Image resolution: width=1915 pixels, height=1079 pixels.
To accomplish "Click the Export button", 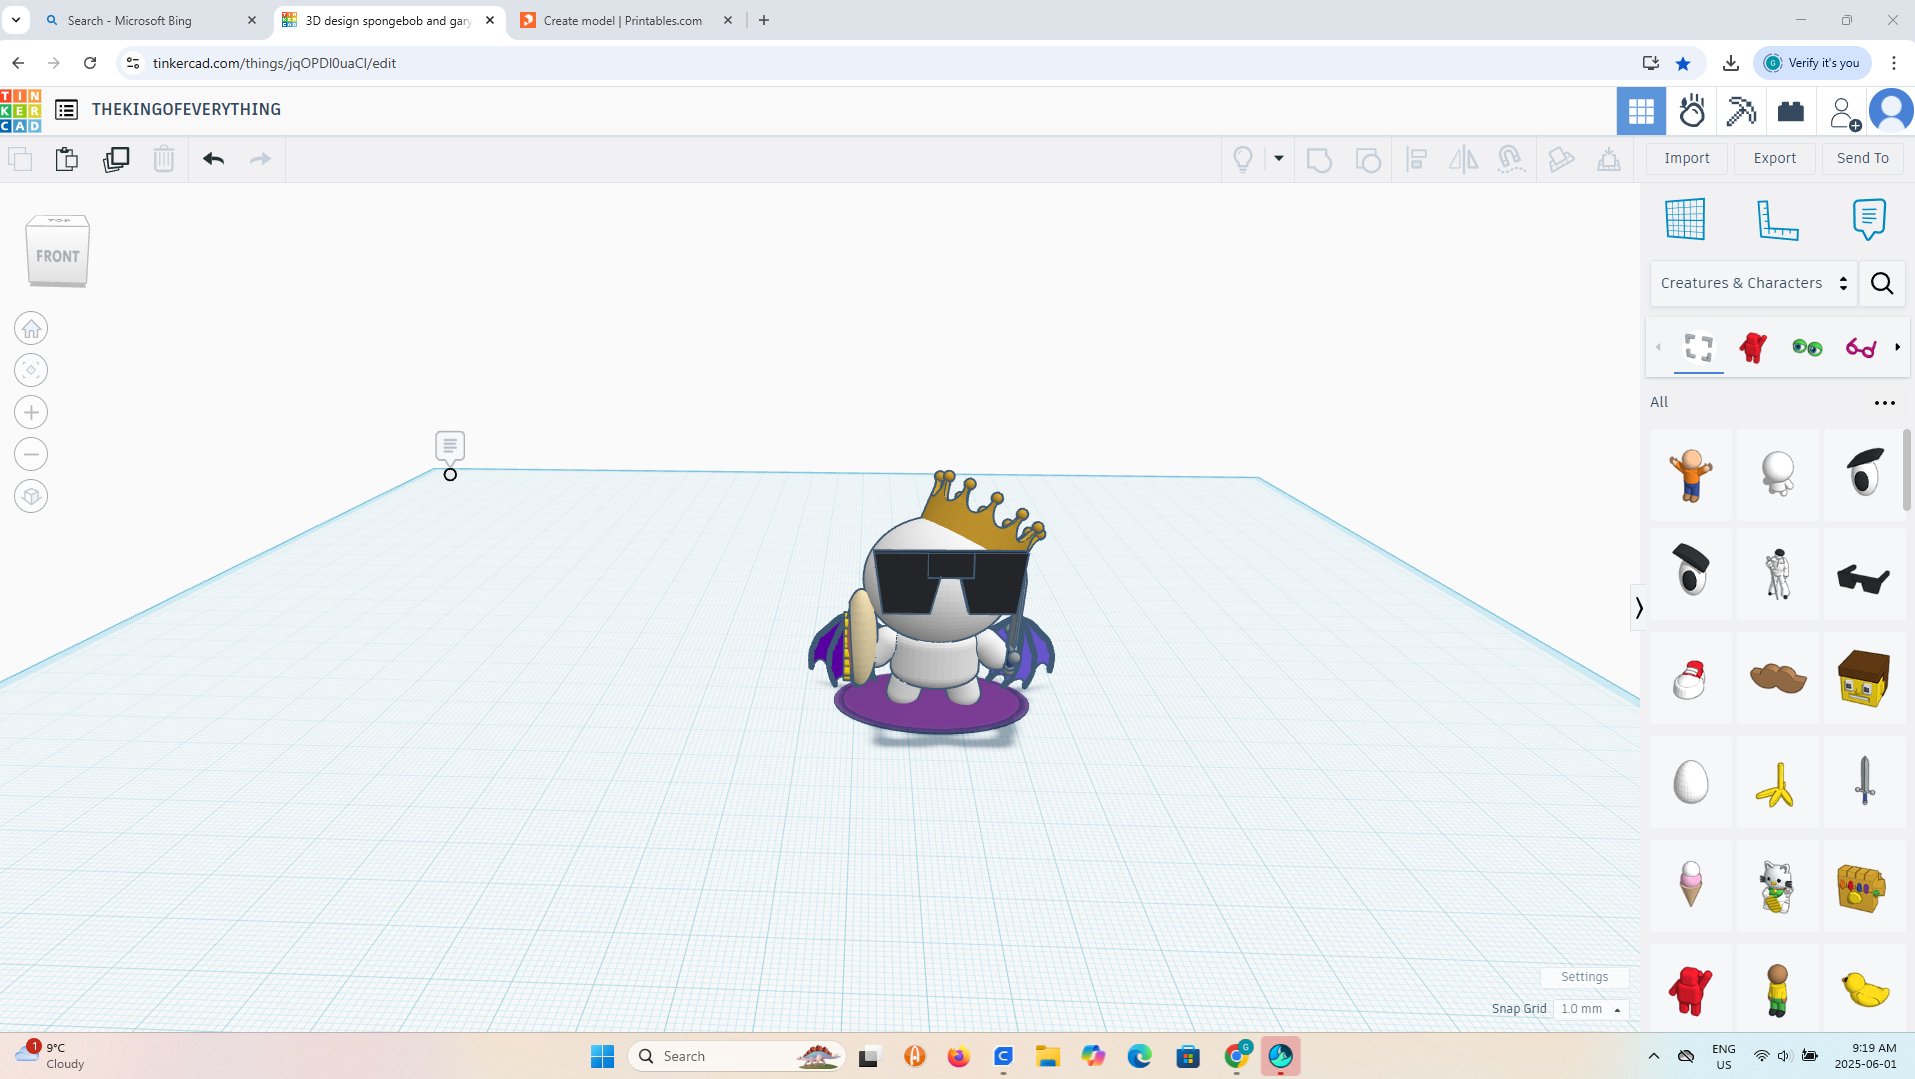I will point(1775,158).
